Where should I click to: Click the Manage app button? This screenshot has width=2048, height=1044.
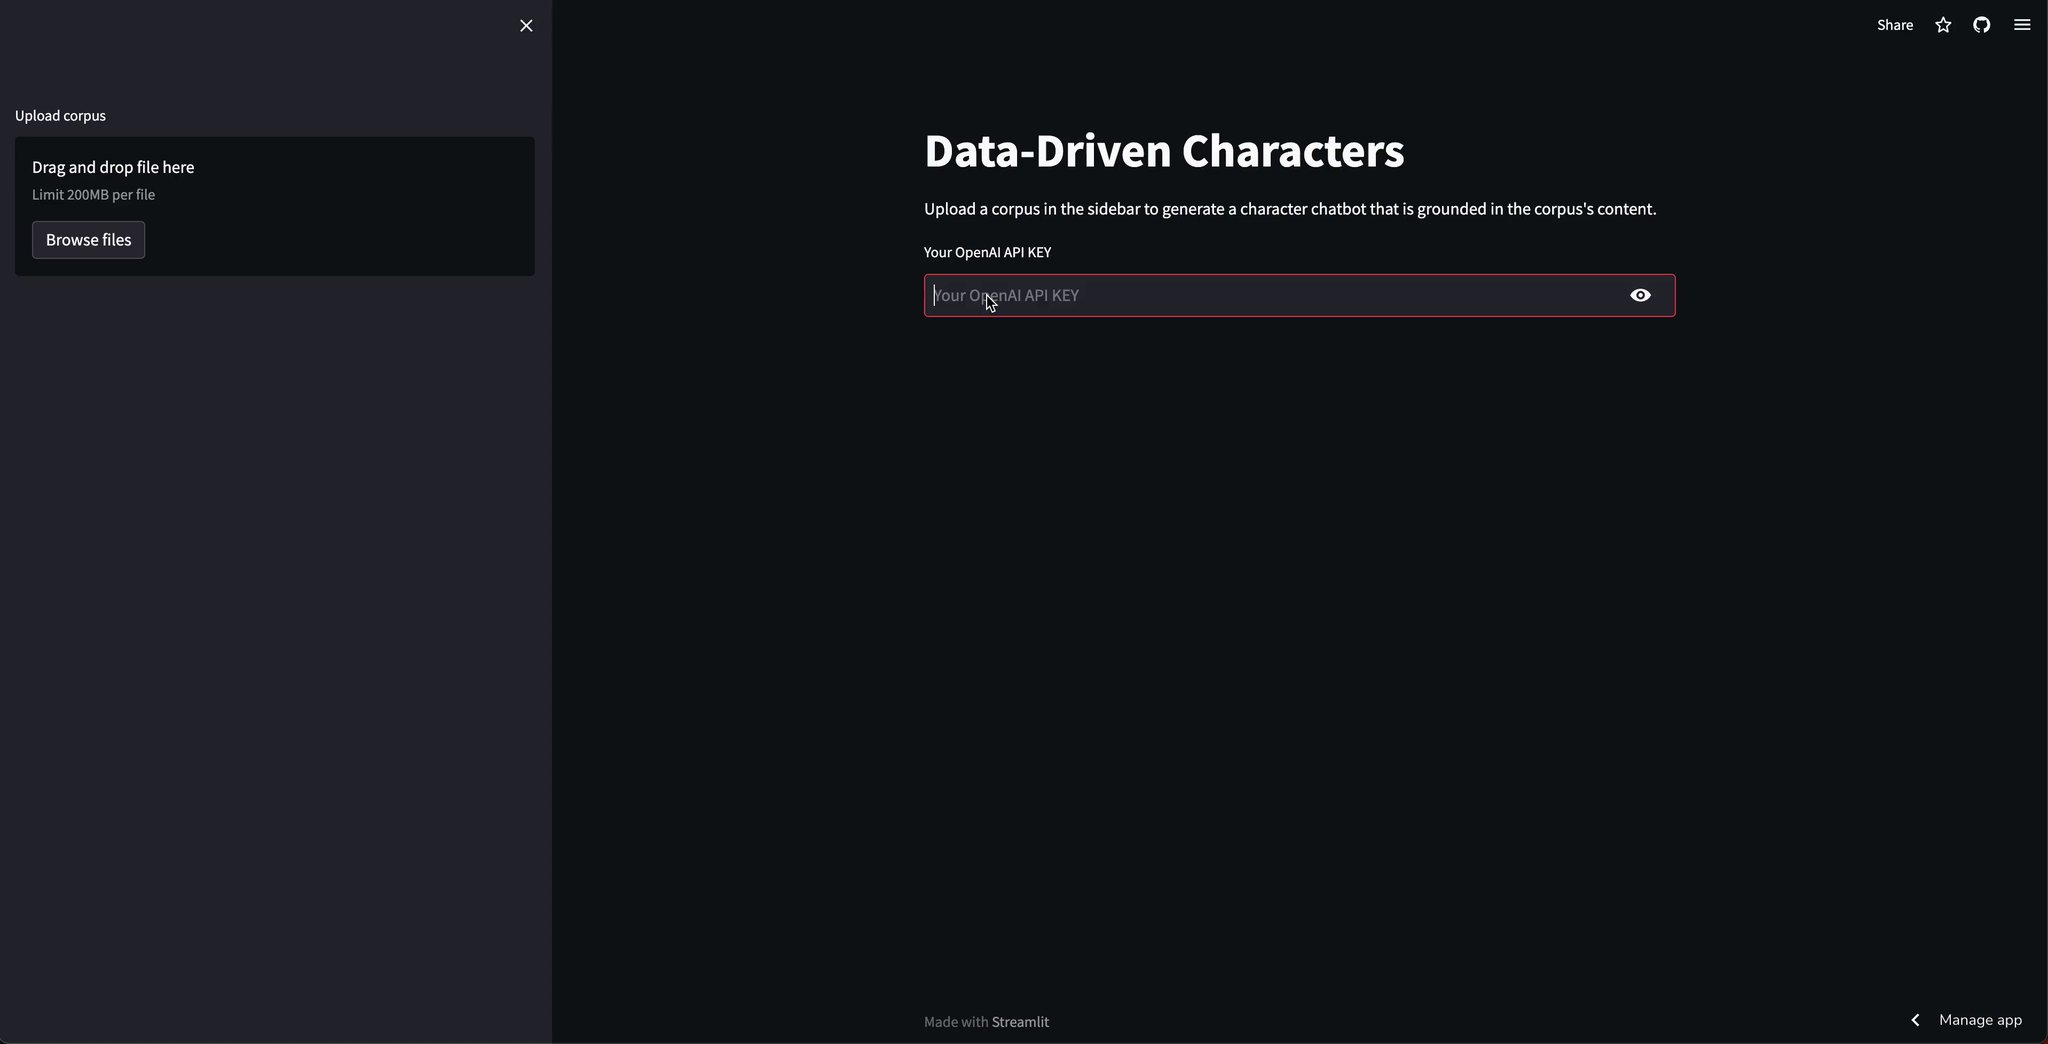[x=1980, y=1020]
